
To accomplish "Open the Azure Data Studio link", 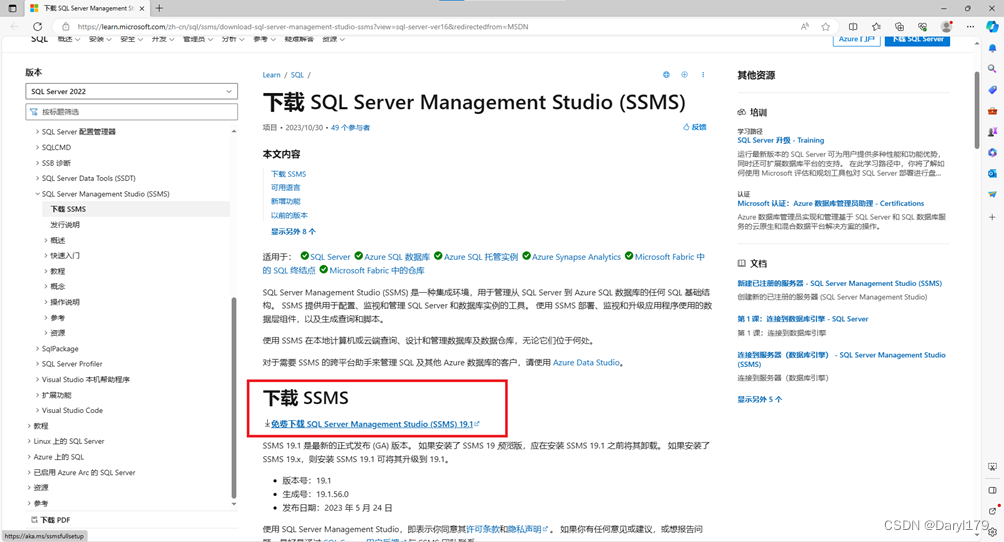I will click(x=586, y=363).
